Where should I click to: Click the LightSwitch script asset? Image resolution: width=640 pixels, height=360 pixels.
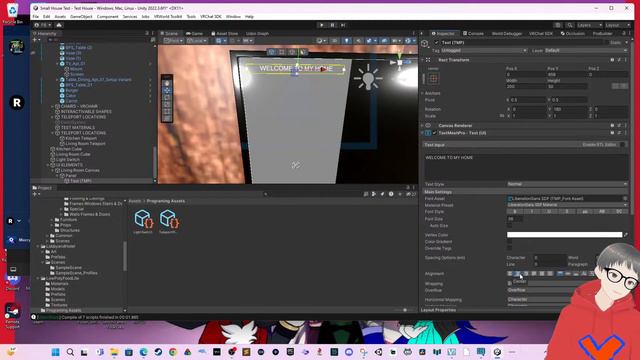click(x=143, y=221)
